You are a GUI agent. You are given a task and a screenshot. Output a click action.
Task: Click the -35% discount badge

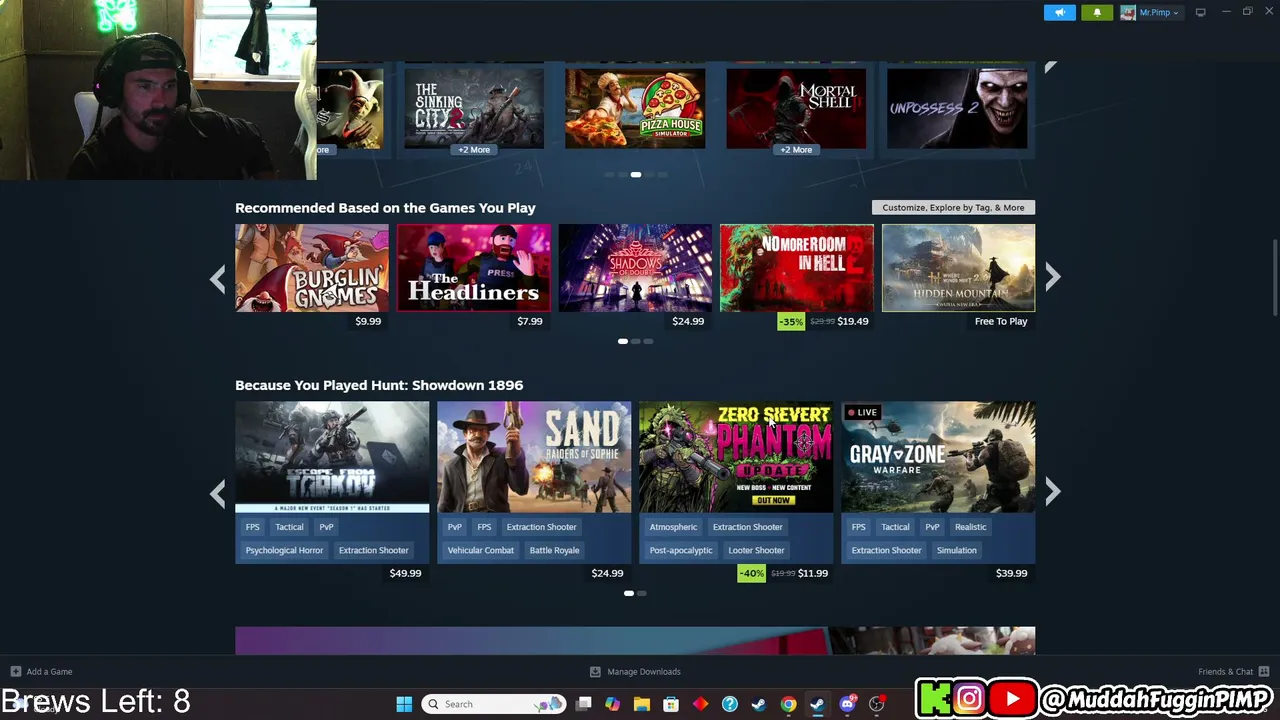(791, 321)
